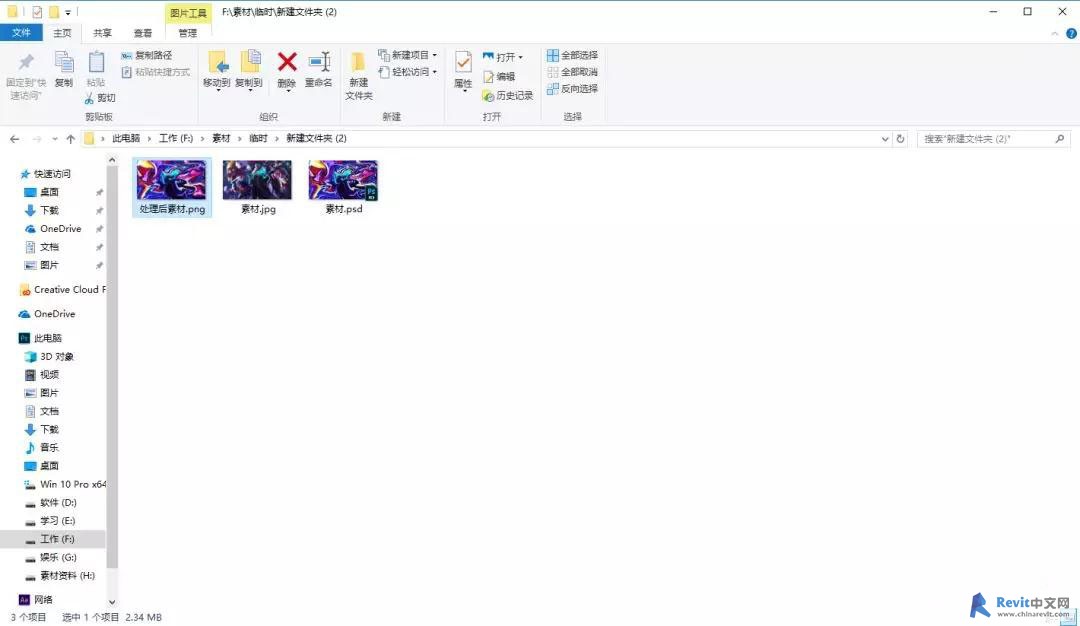This screenshot has width=1080, height=626.
Task: Click 此电脑 in the address bar
Action: click(126, 138)
